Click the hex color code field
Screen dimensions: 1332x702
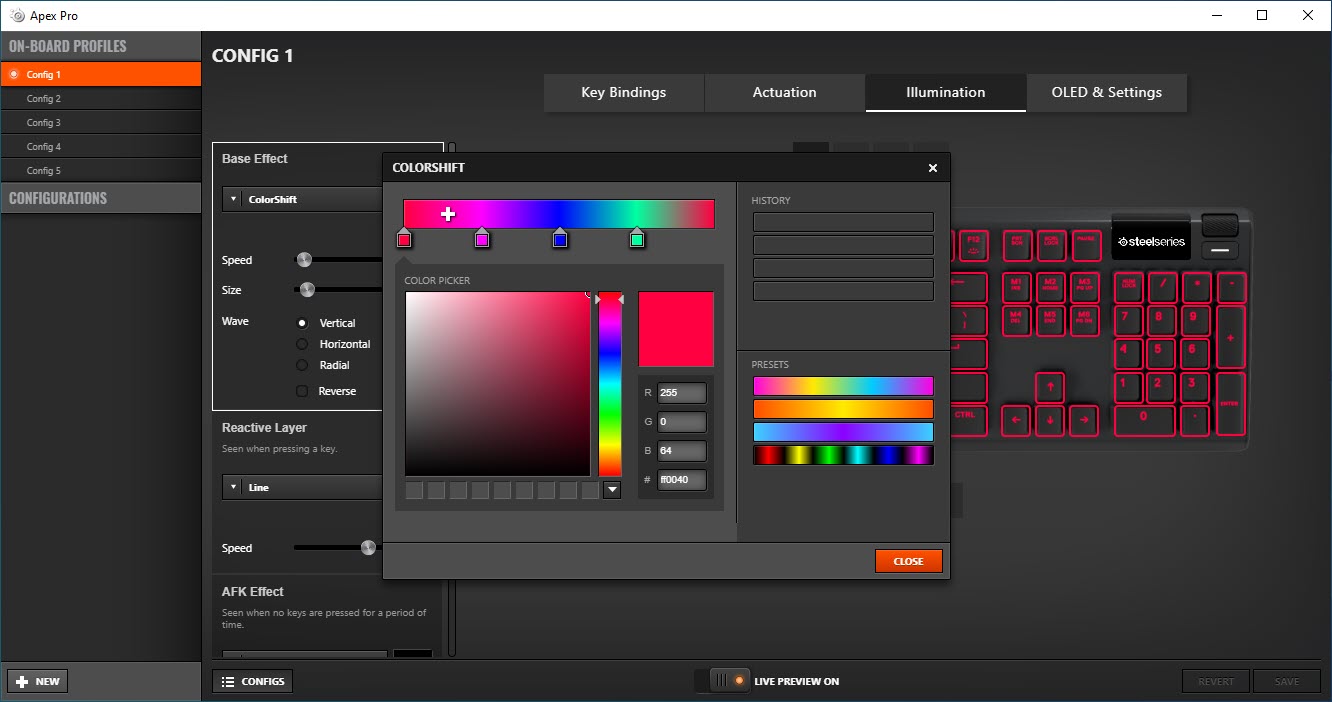click(682, 480)
